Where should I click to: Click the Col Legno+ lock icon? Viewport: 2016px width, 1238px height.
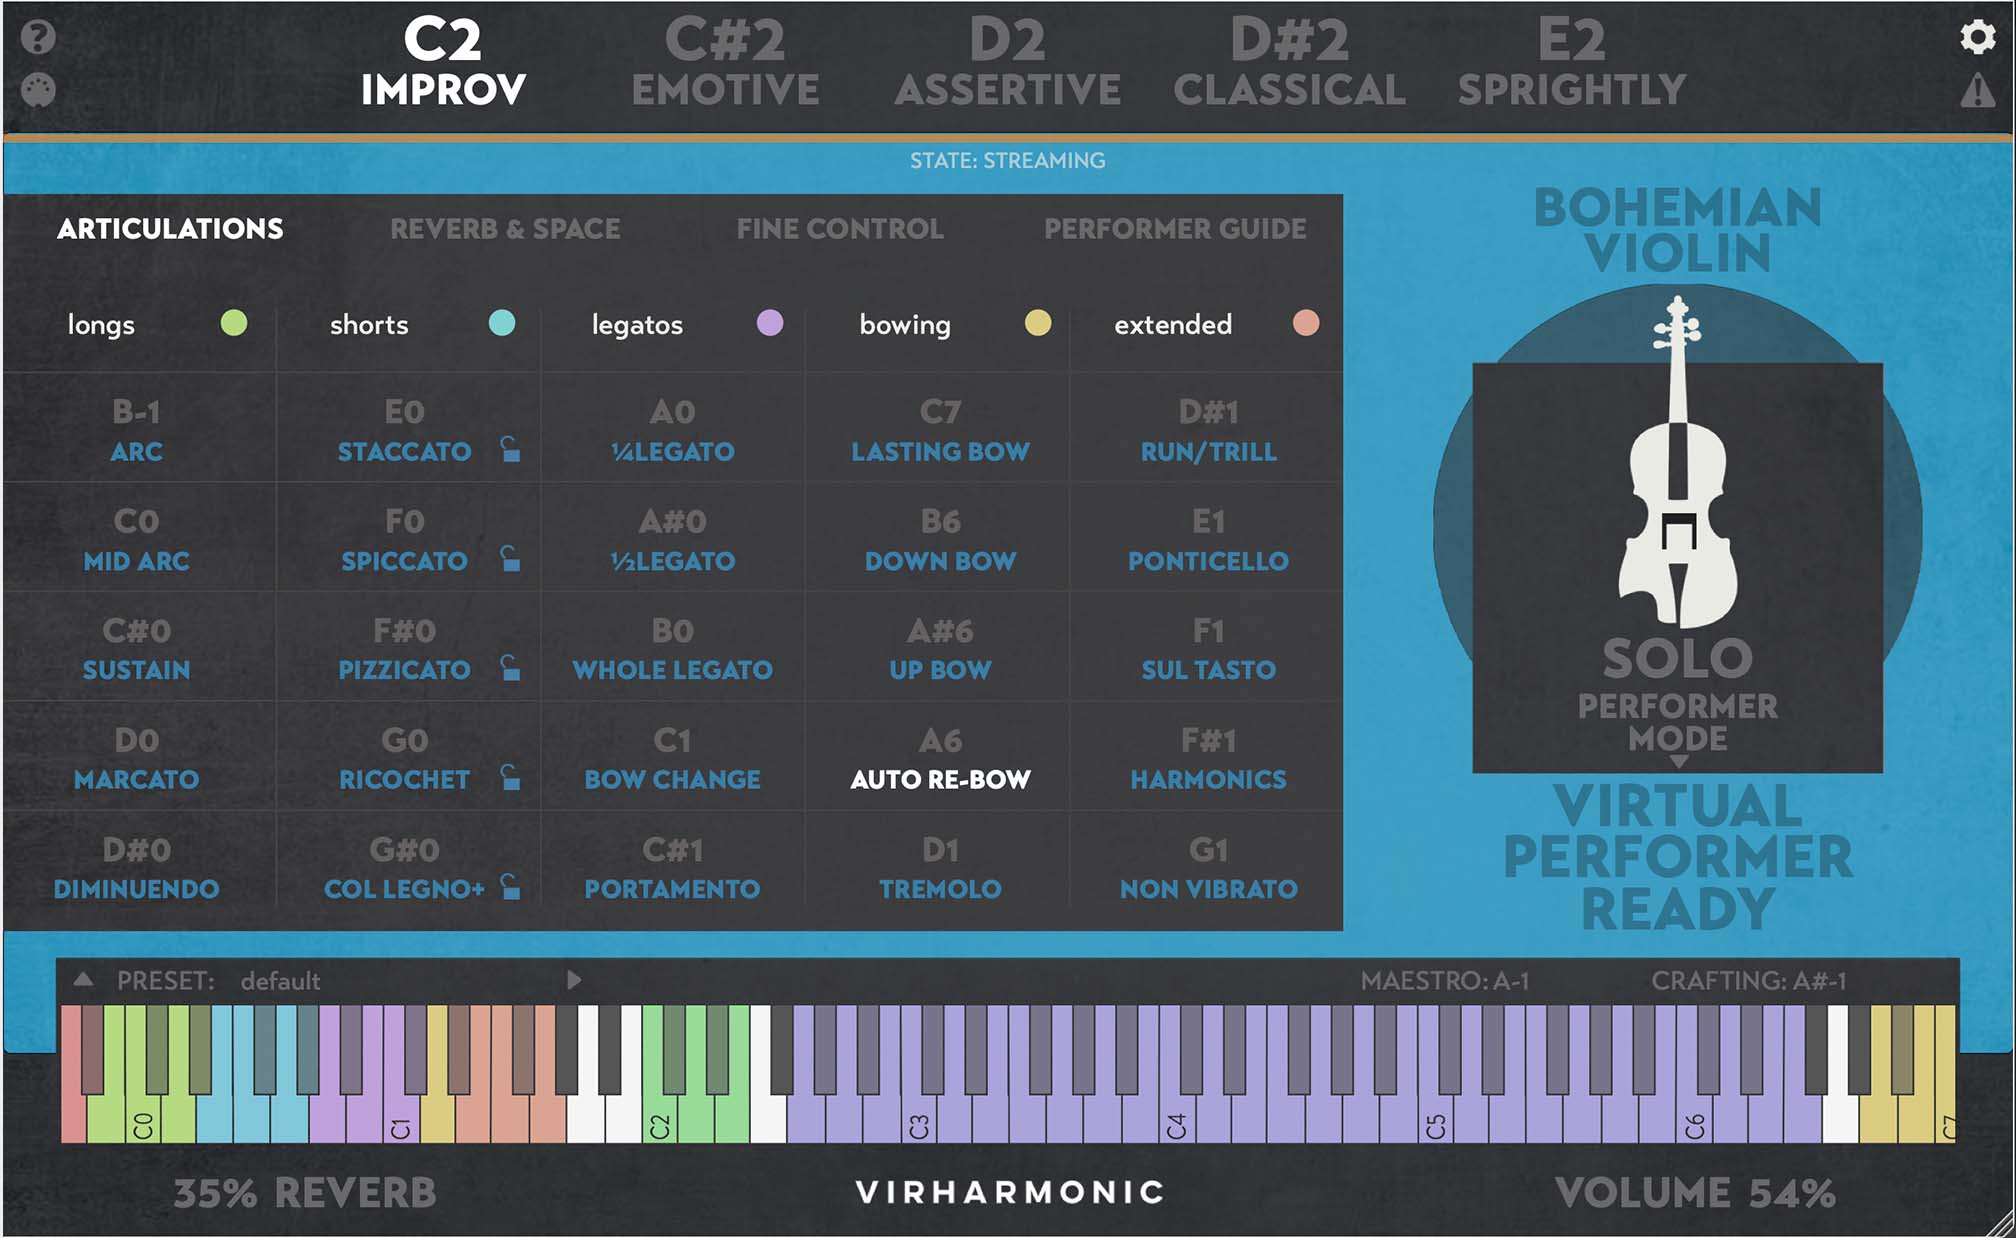coord(510,887)
